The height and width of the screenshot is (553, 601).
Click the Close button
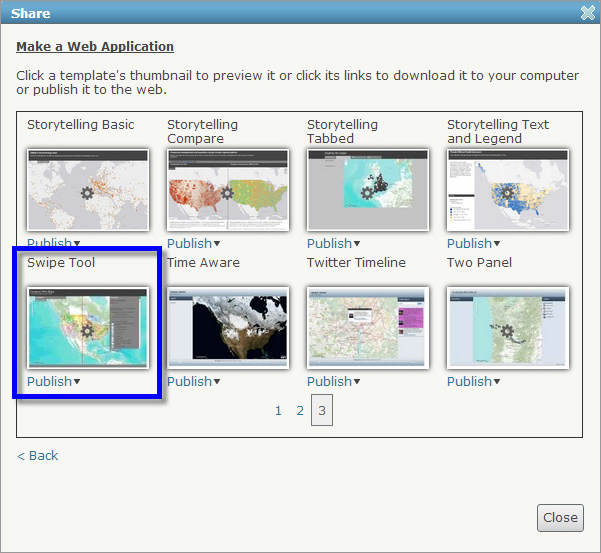point(560,518)
